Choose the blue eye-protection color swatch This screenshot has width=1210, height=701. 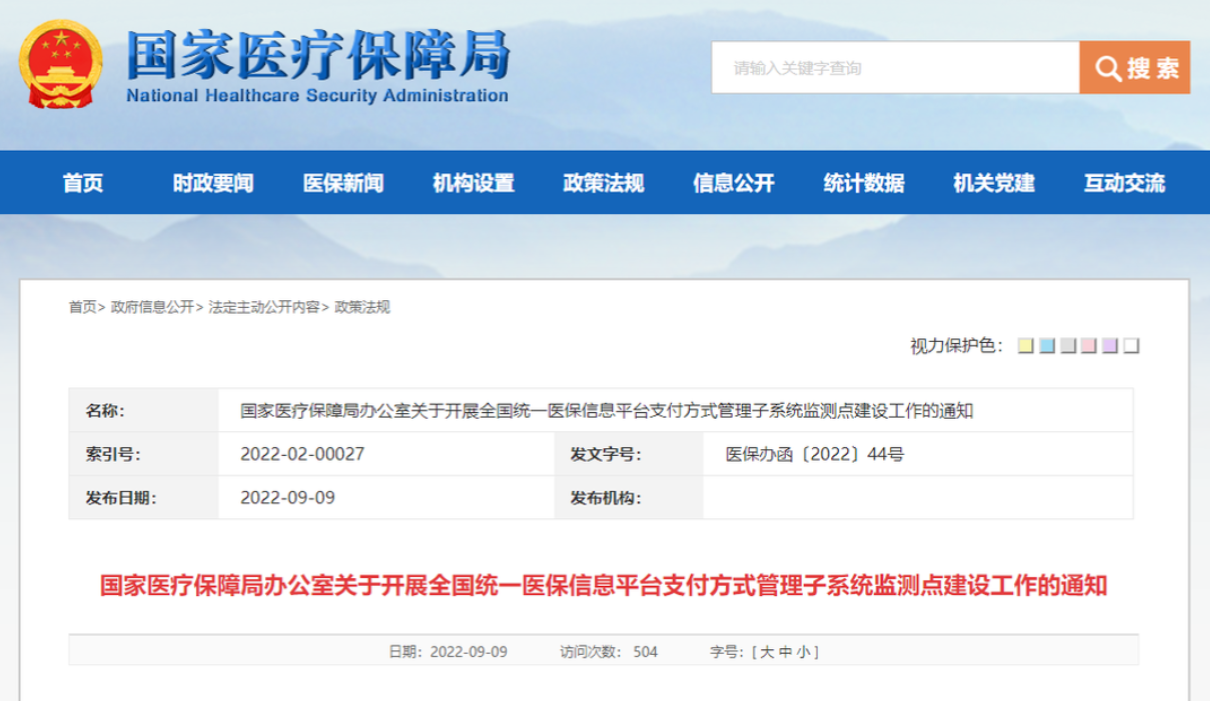1046,346
